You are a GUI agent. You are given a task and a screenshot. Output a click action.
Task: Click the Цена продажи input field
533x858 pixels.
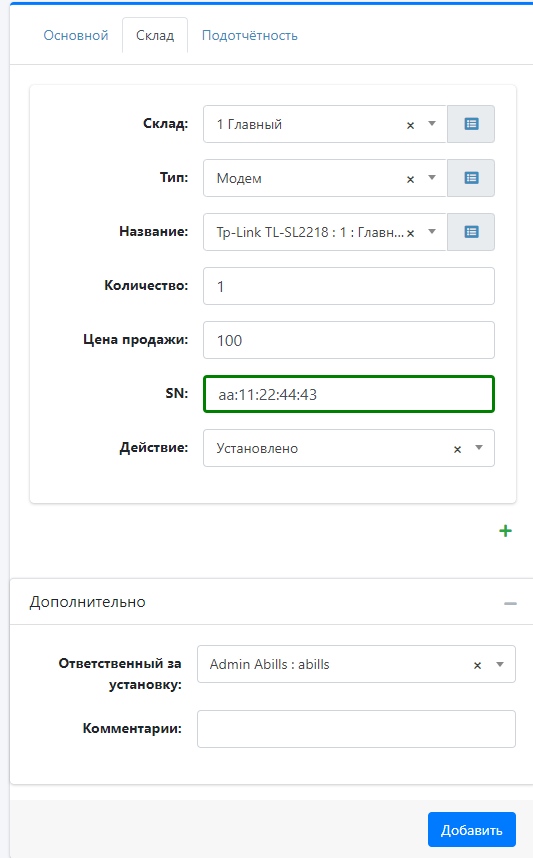tap(349, 340)
